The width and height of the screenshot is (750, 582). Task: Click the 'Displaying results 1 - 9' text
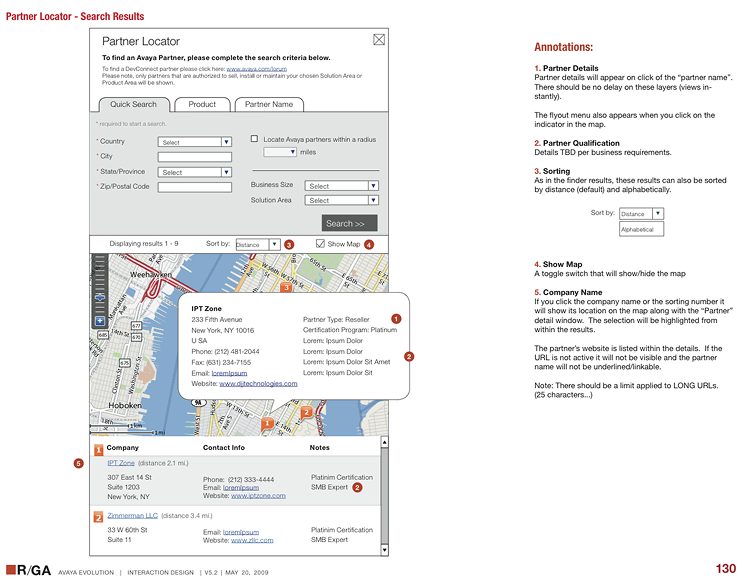[x=144, y=243]
